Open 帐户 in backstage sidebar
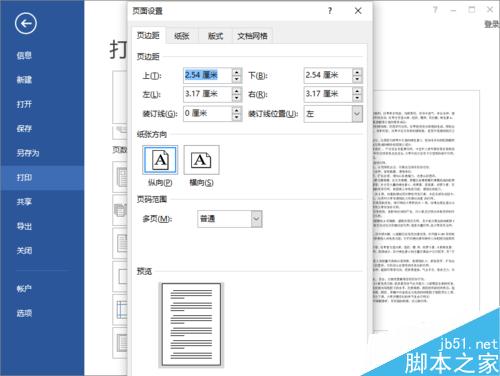Viewport: 500px width, 376px height. coord(24,289)
